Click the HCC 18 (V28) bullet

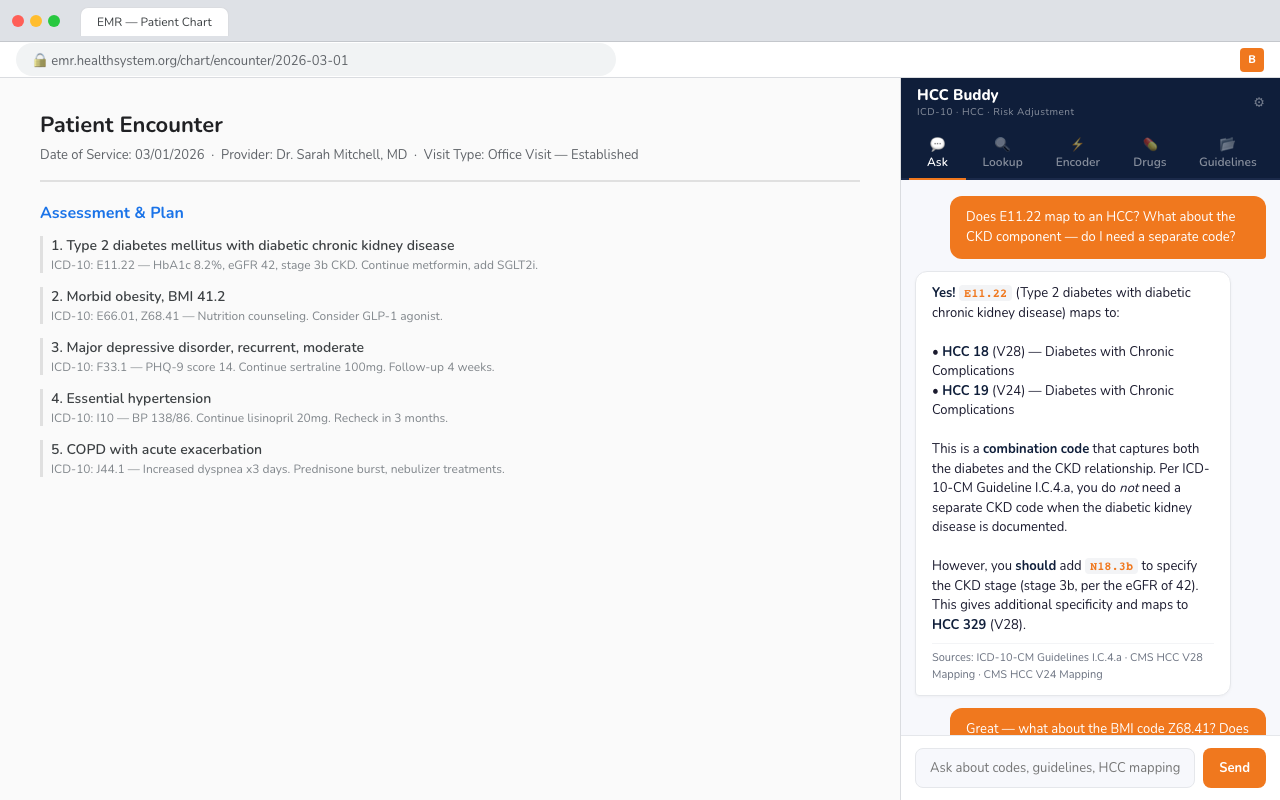(1053, 361)
